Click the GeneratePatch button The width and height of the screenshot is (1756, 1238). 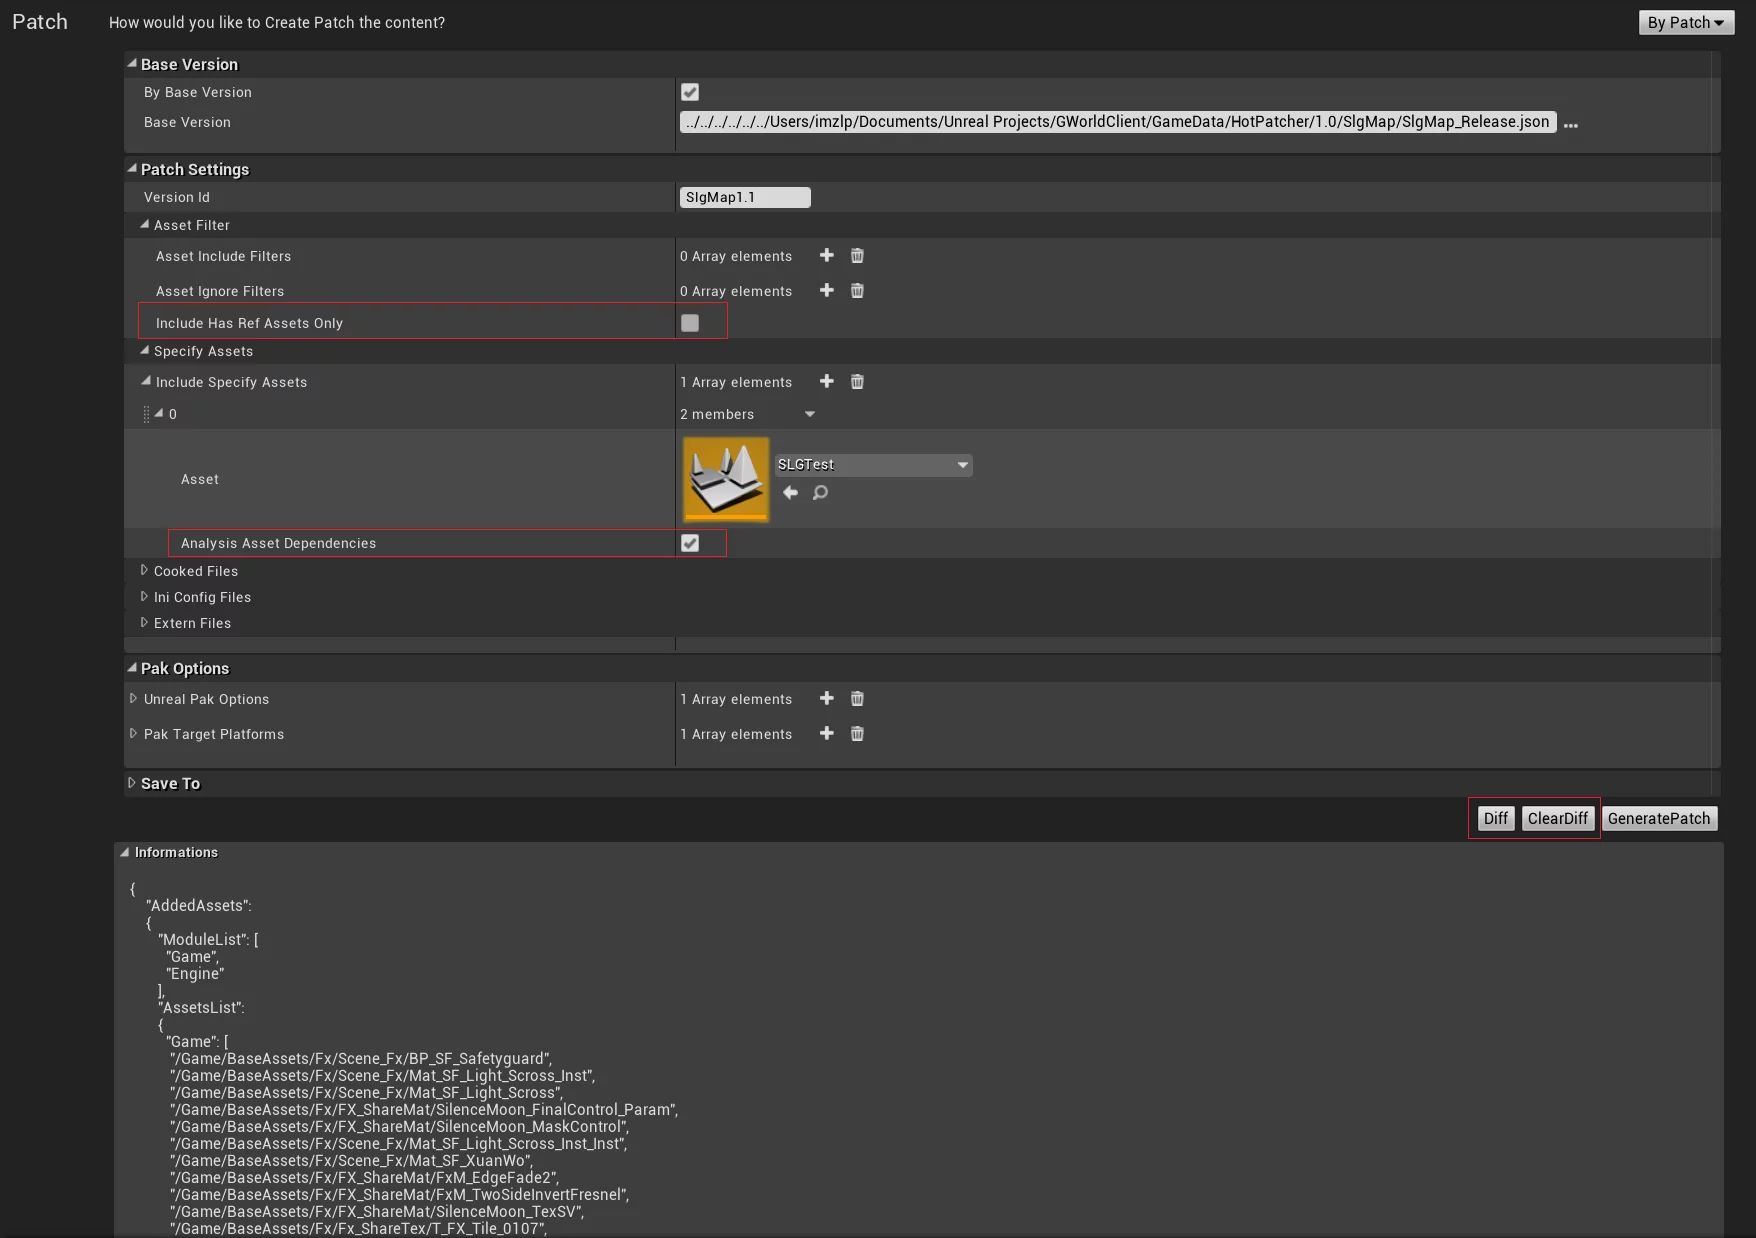[1658, 818]
